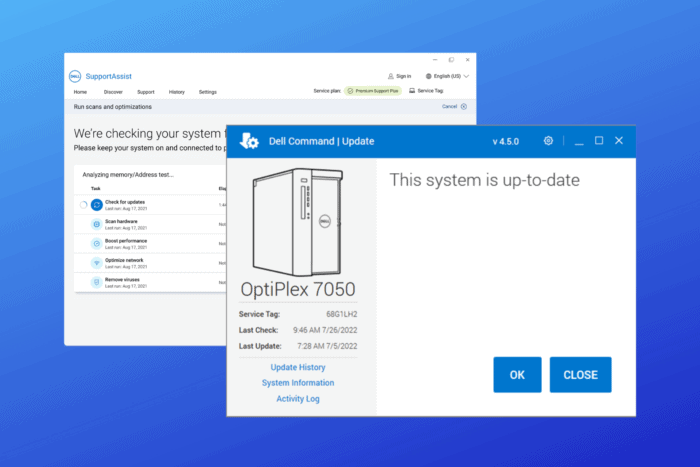Click the Last Check time 9:46 AM 7/26/2022
The image size is (700, 467).
(325, 330)
